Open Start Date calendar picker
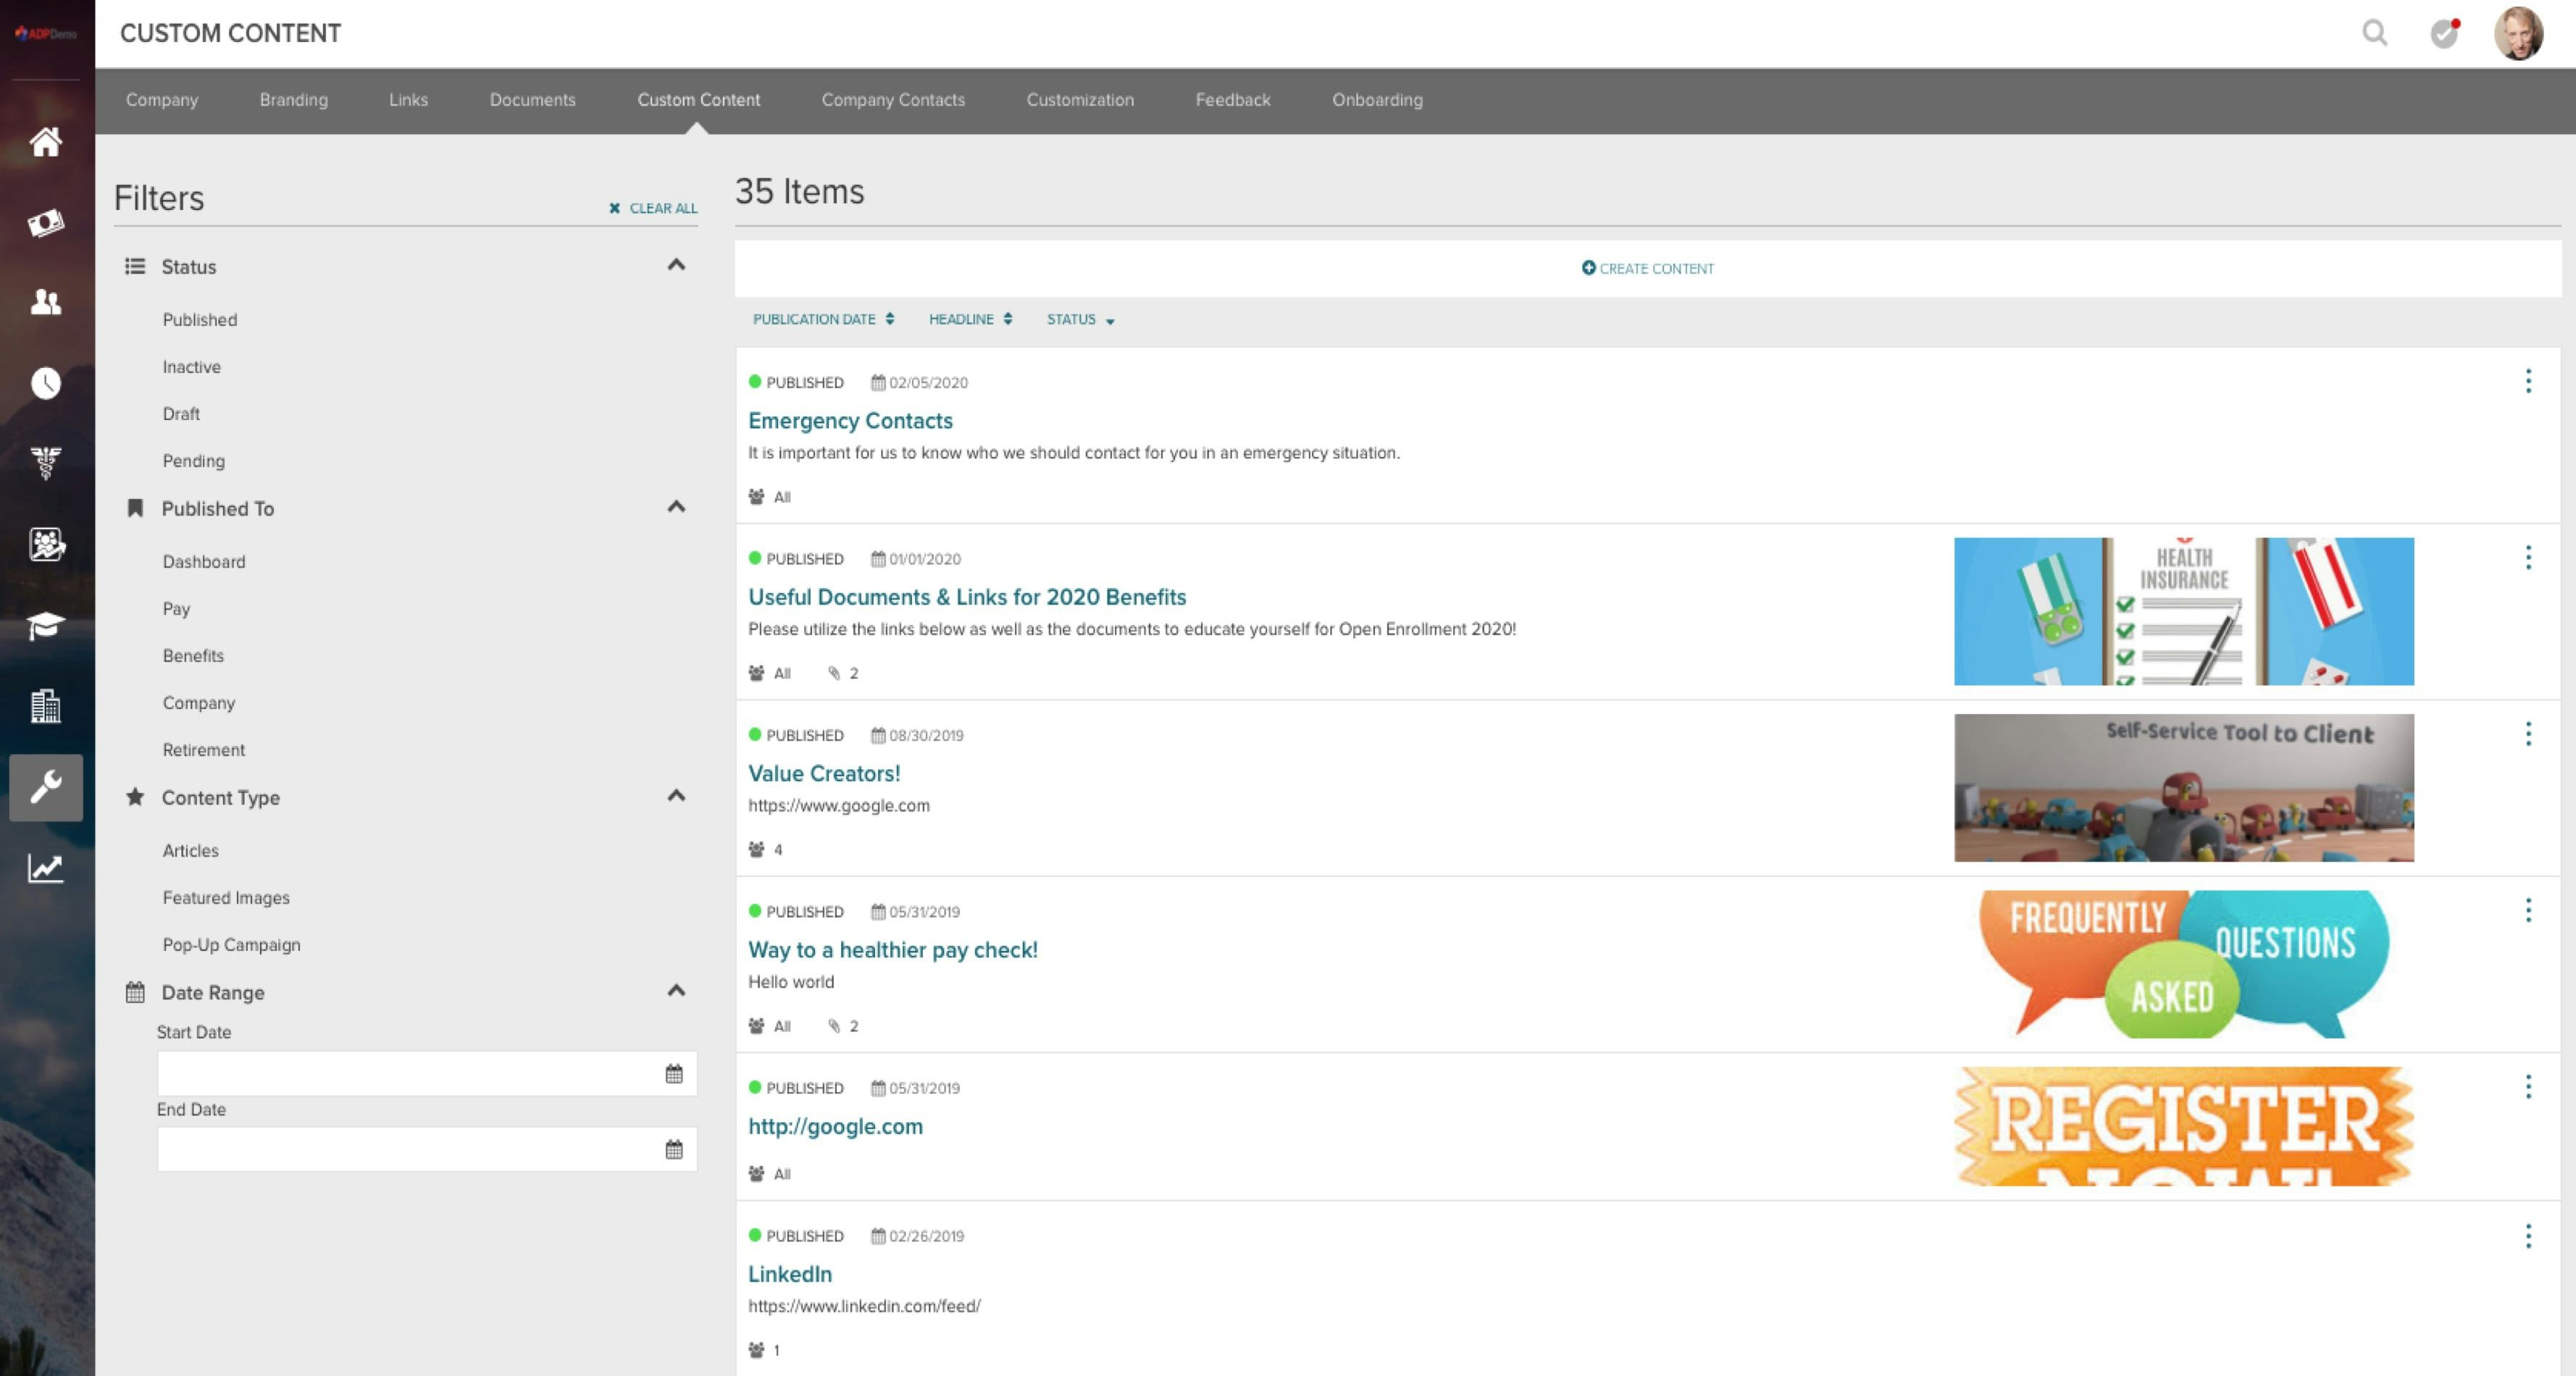The width and height of the screenshot is (2576, 1376). (x=674, y=1073)
